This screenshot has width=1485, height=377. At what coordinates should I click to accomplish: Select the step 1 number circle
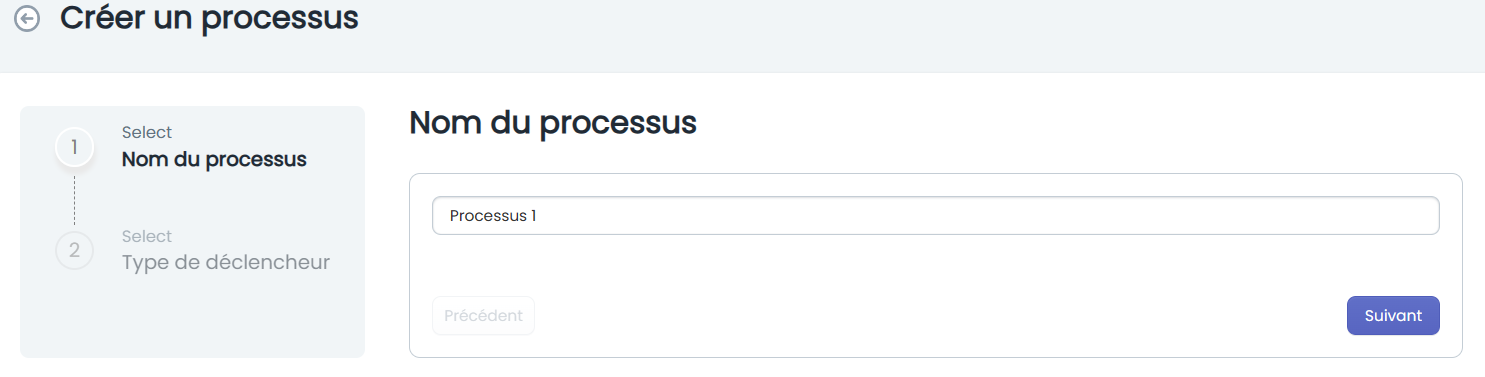click(74, 148)
